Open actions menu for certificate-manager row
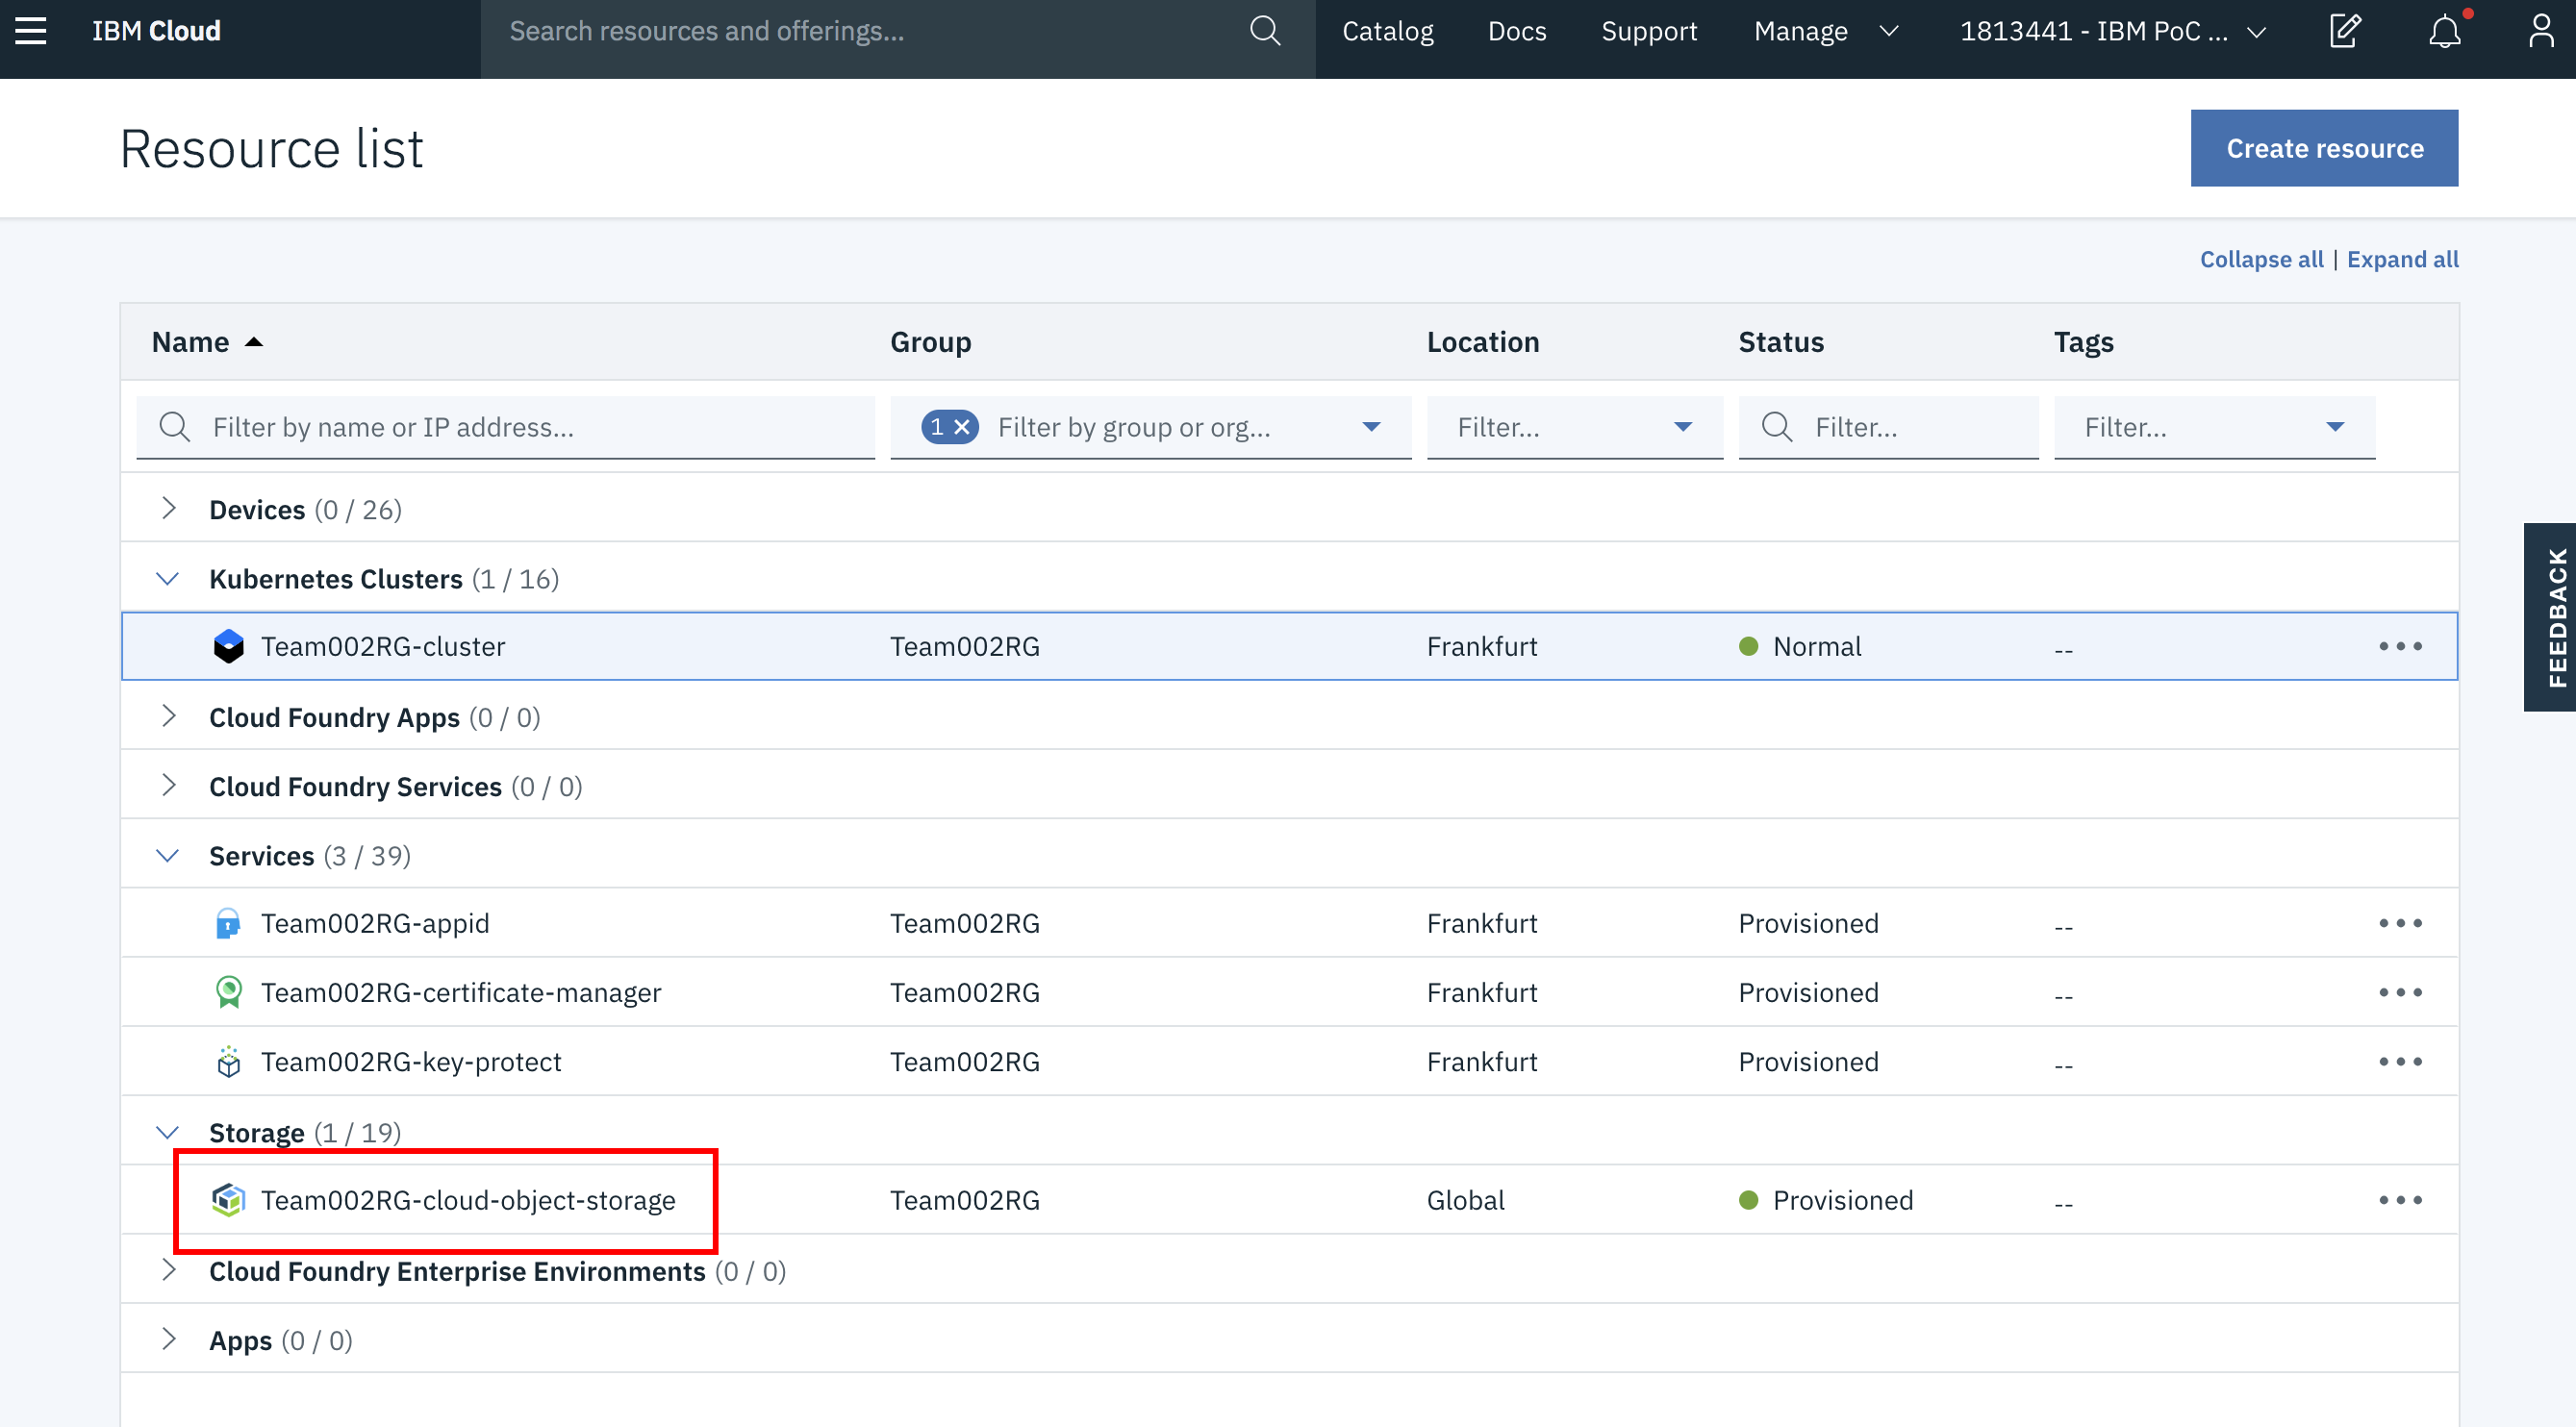 point(2400,992)
